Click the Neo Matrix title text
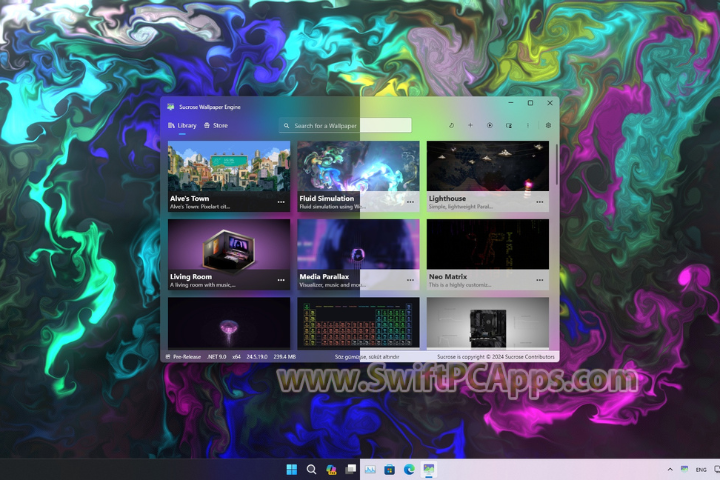 click(x=448, y=277)
